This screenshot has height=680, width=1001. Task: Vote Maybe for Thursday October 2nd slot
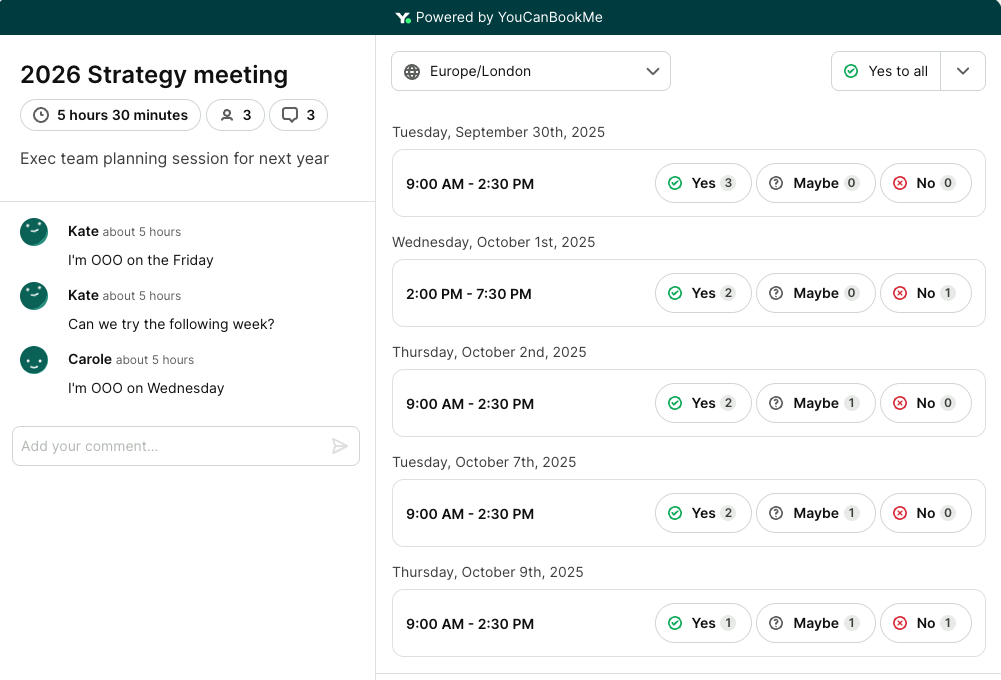(x=815, y=403)
